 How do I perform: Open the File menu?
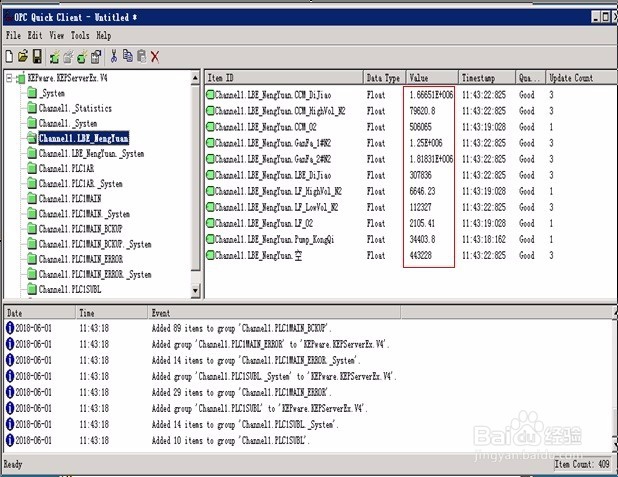(x=13, y=35)
